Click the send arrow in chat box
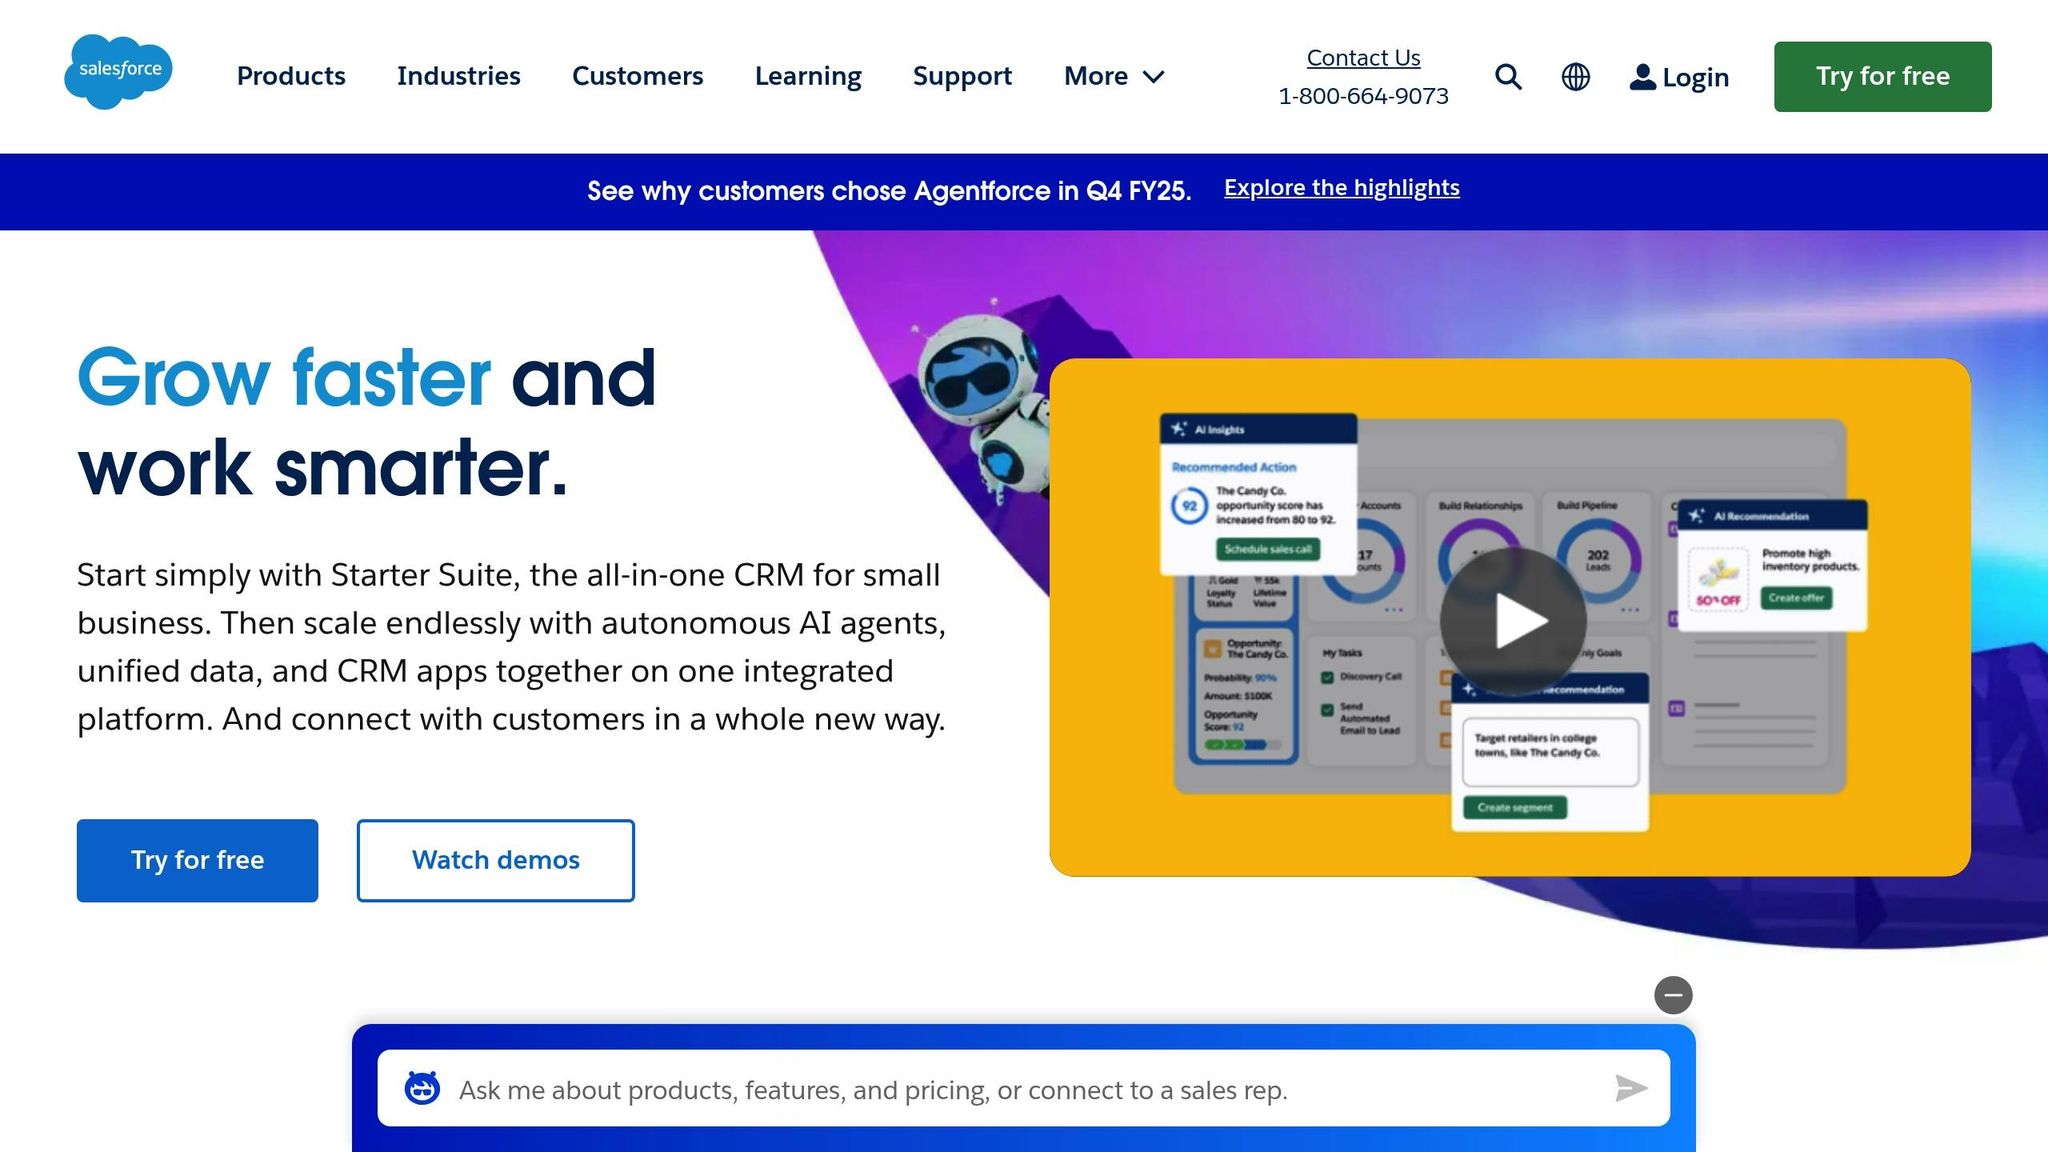Screen dimensions: 2048x1152 (1630, 1088)
